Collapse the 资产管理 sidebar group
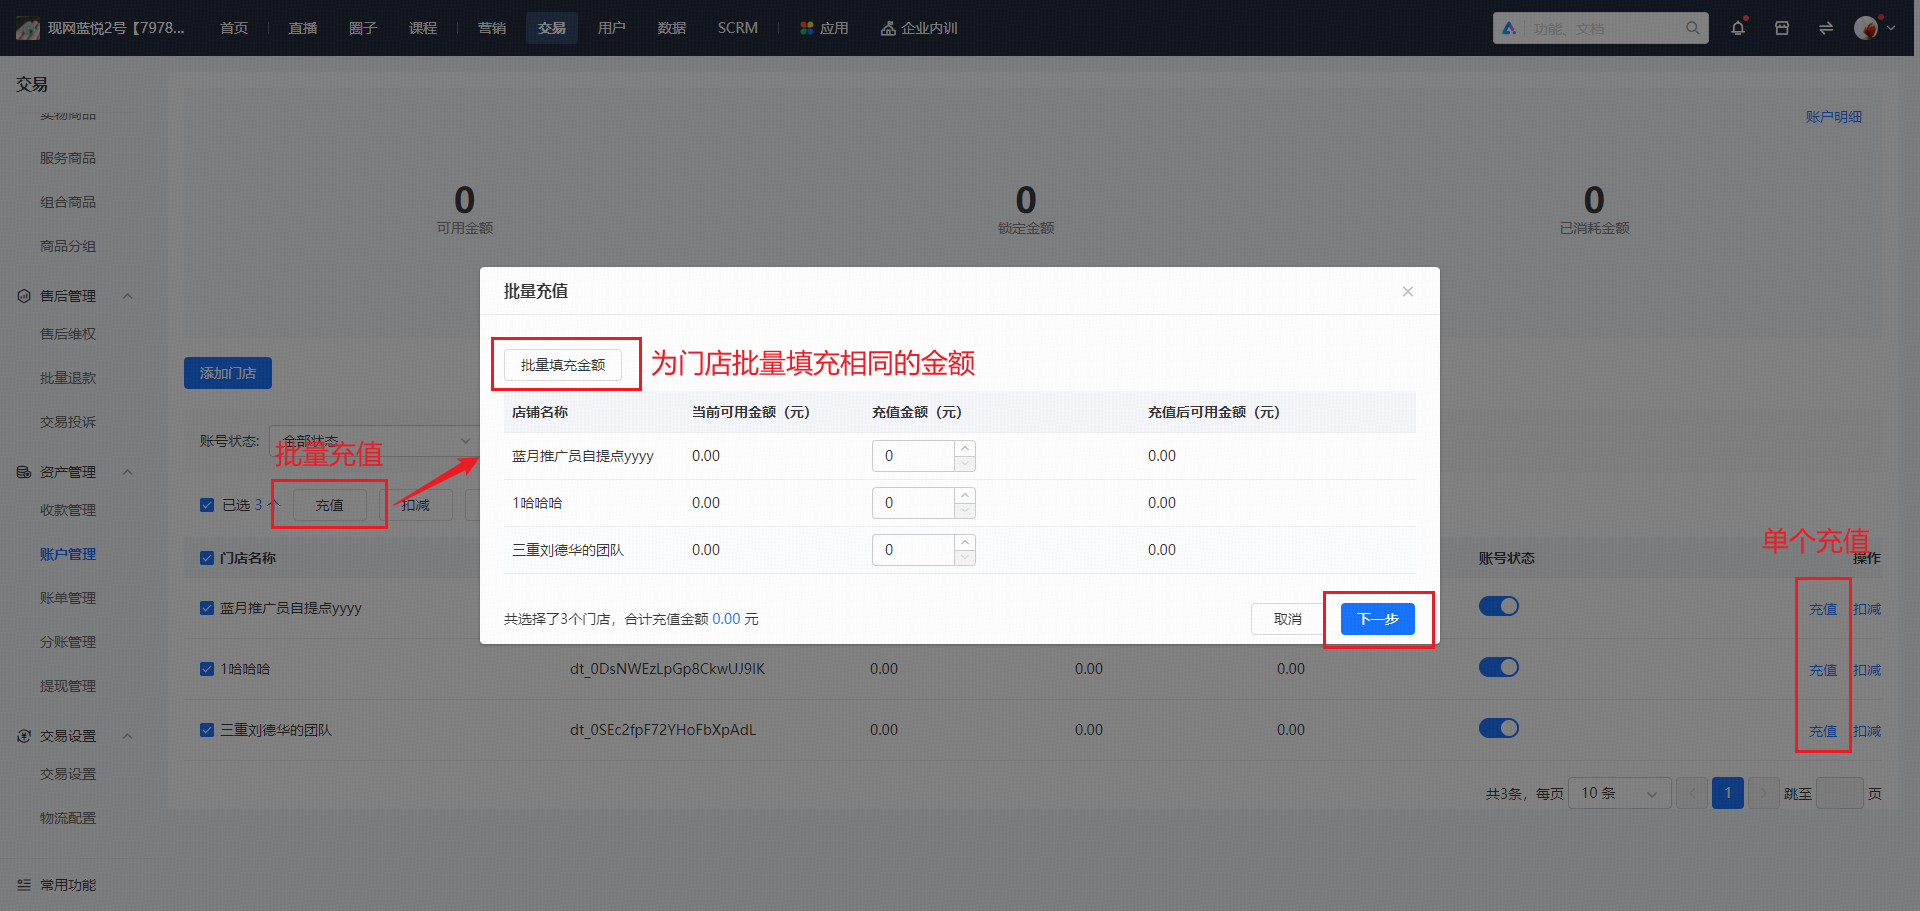Screen dimensions: 1920x911 tap(127, 472)
